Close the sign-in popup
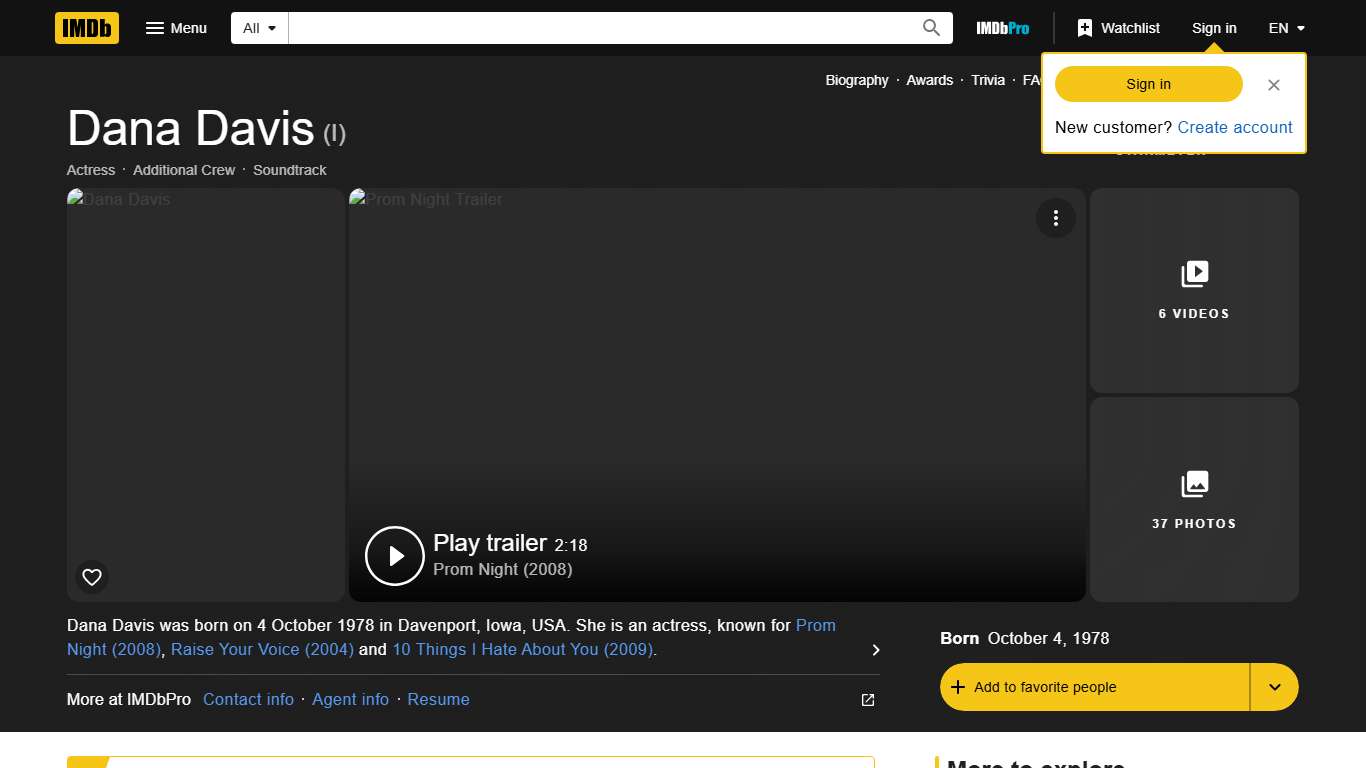 point(1273,85)
